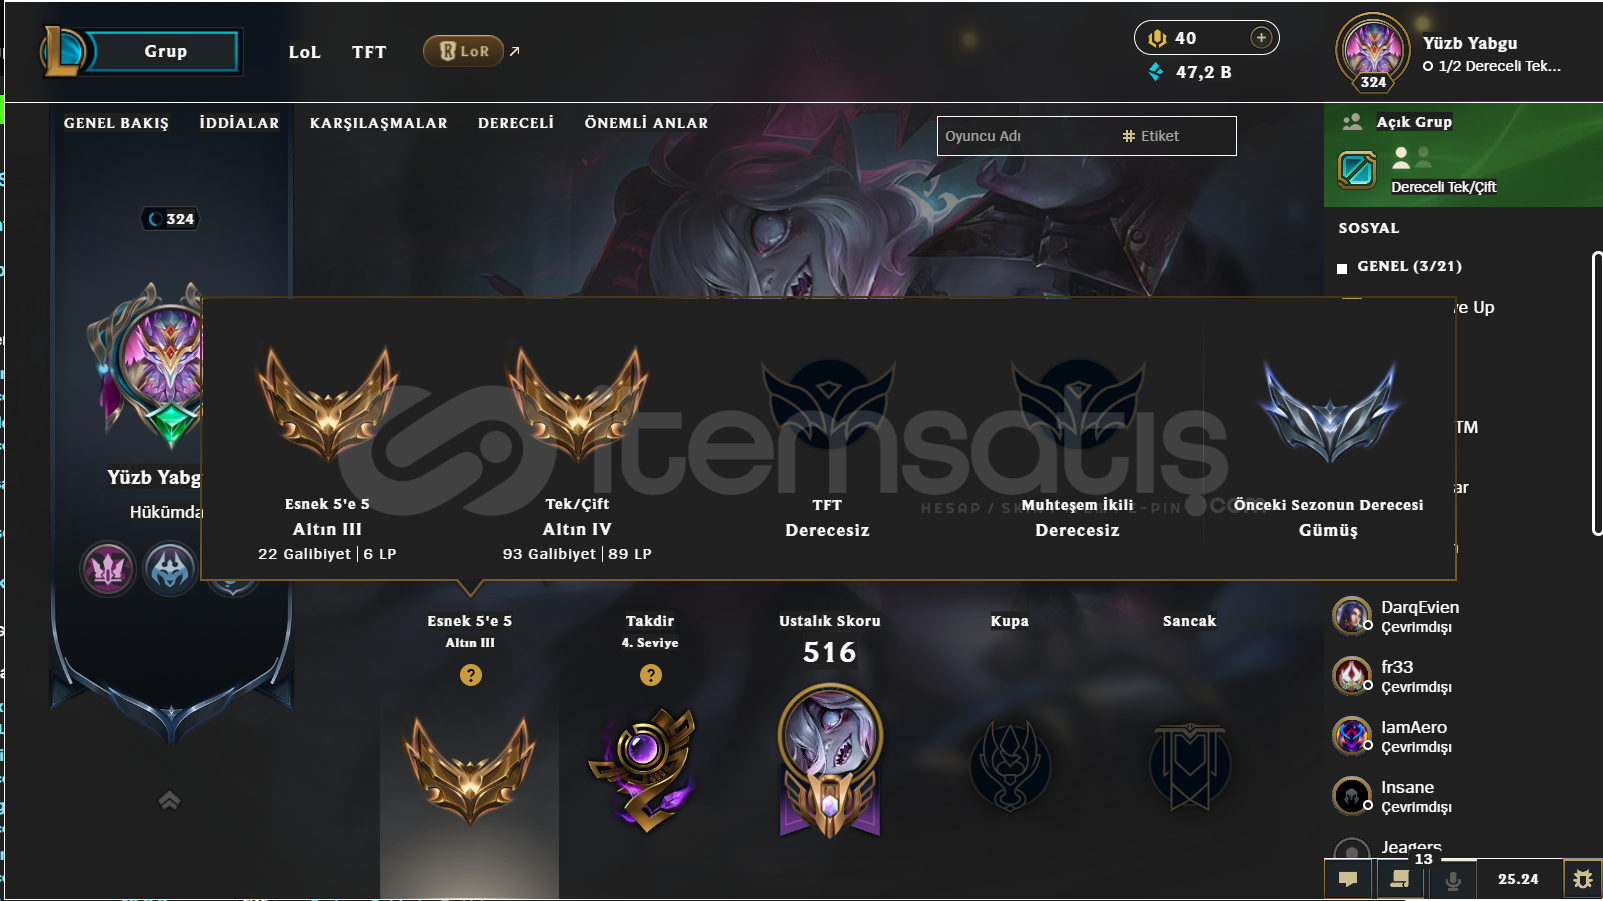
Task: Collapse the GENEL friends group
Action: pos(1398,266)
